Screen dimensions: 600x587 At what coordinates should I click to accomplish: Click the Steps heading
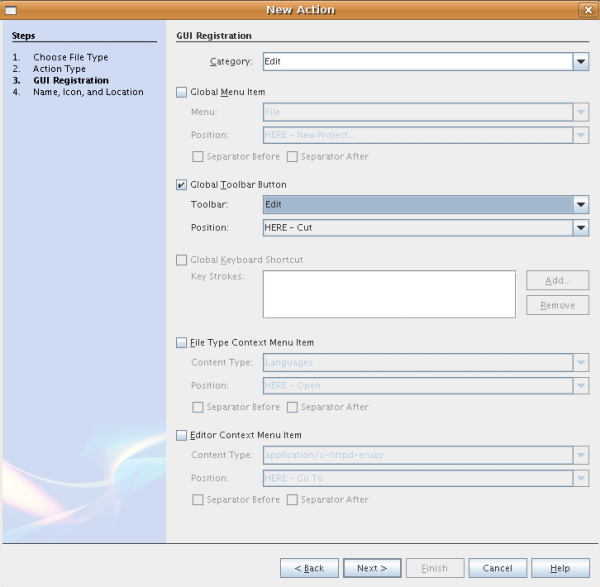23,36
